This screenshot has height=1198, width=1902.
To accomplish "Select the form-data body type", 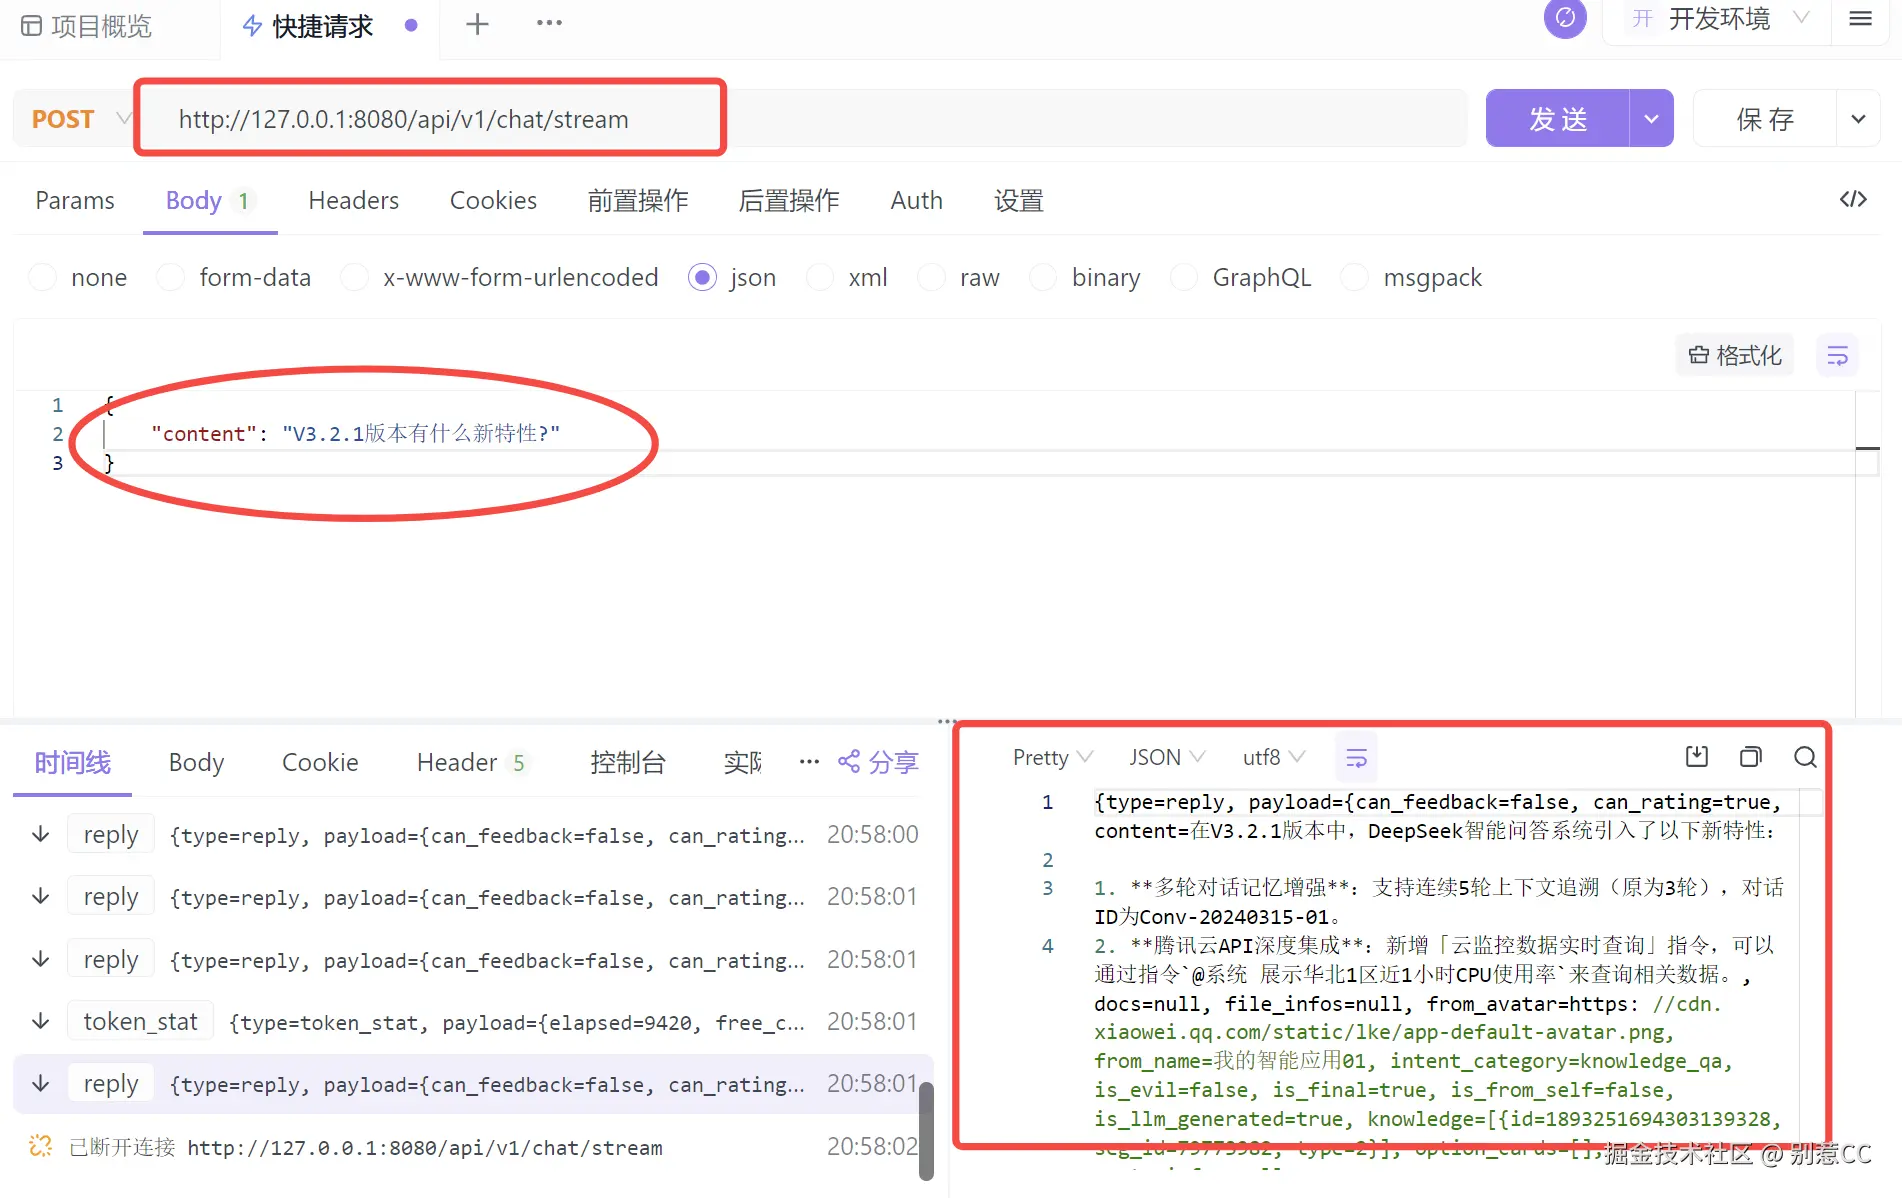I will 171,277.
